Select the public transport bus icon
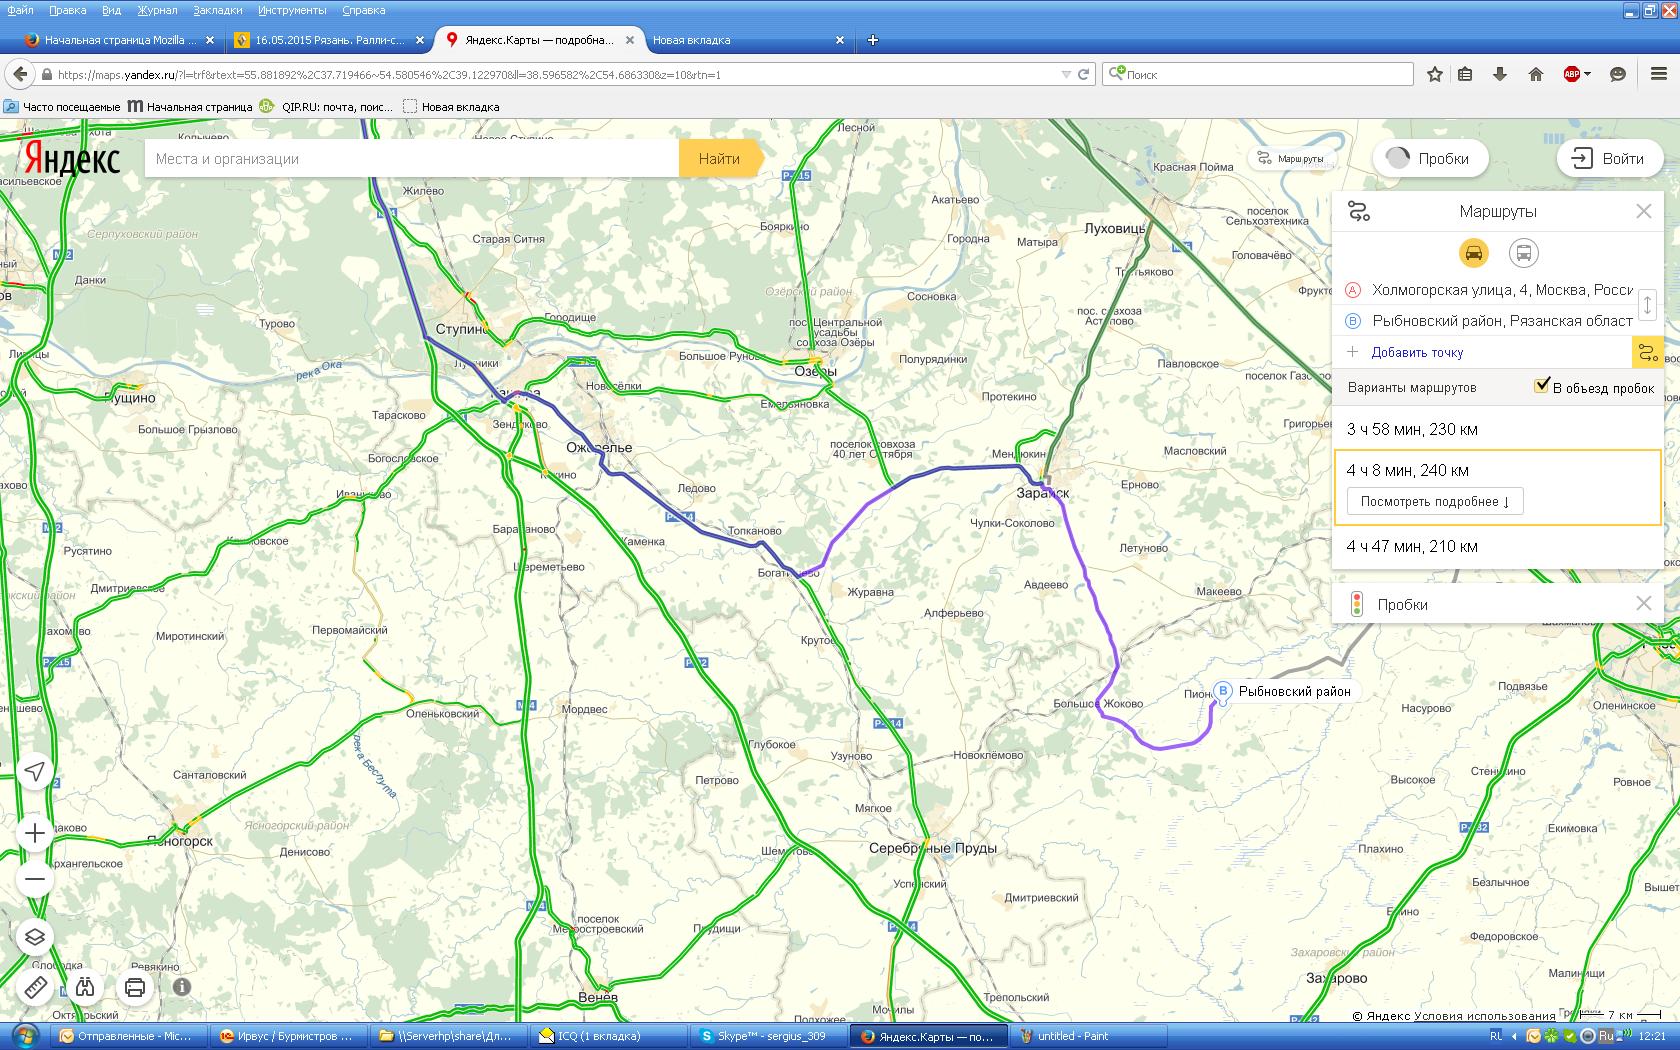This screenshot has height=1050, width=1680. [1523, 253]
